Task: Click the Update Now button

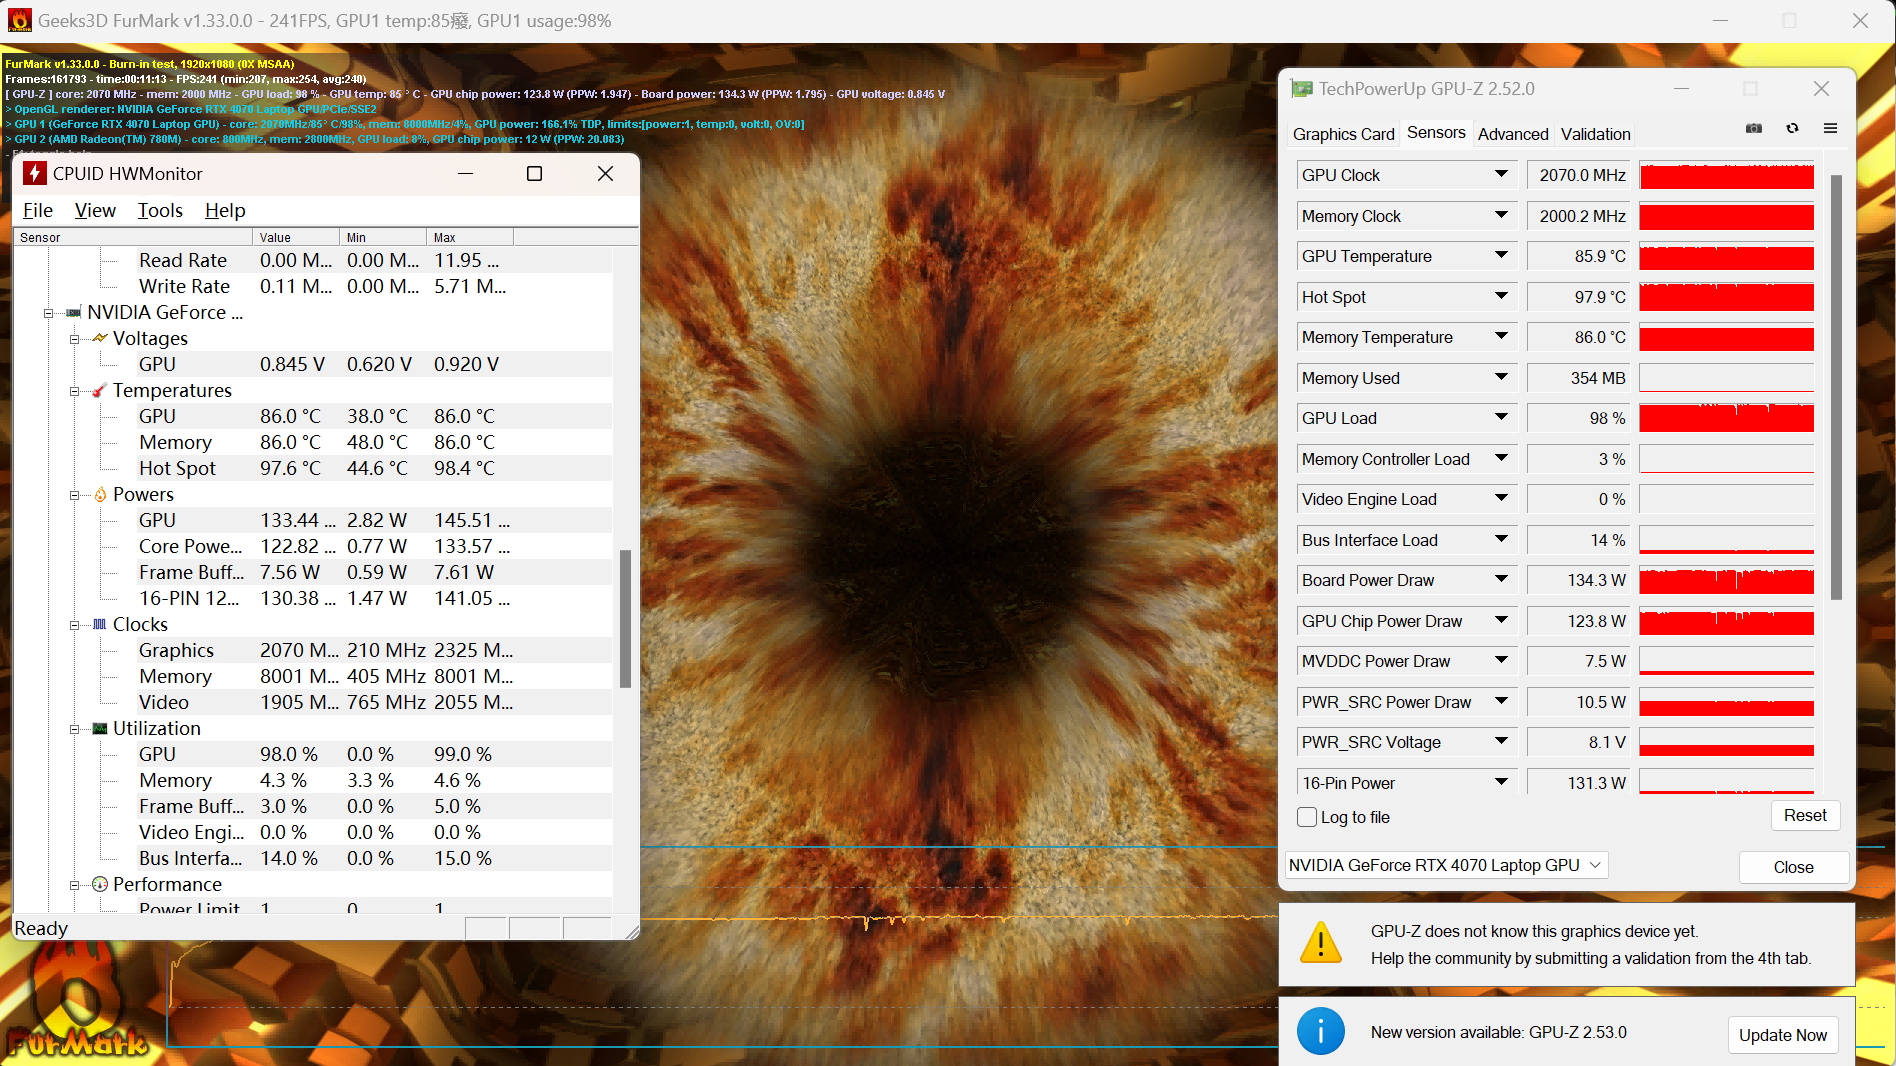Action: 1782,1035
